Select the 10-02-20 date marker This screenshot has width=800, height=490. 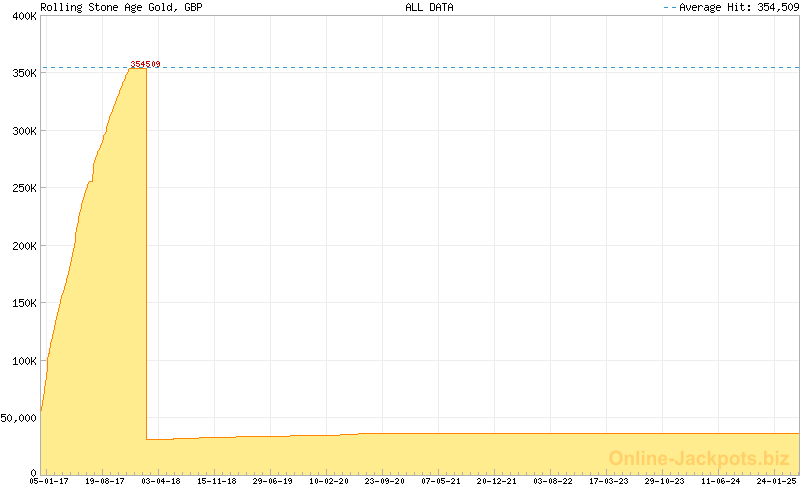click(328, 481)
